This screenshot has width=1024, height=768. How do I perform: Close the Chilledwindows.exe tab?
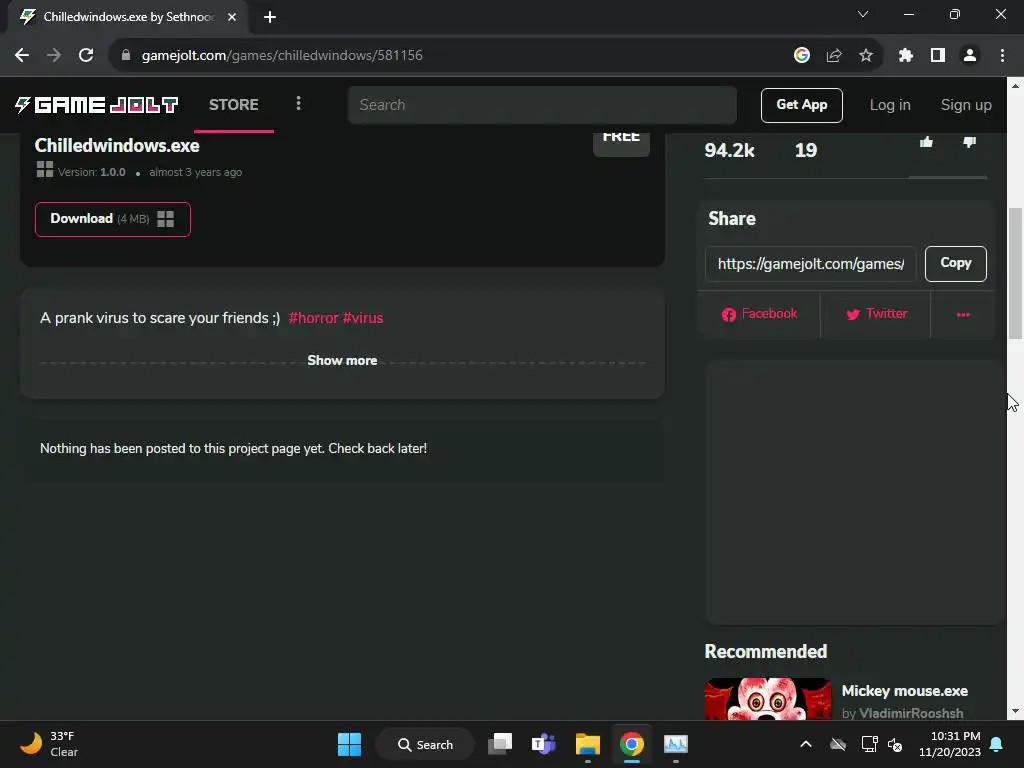coord(232,17)
